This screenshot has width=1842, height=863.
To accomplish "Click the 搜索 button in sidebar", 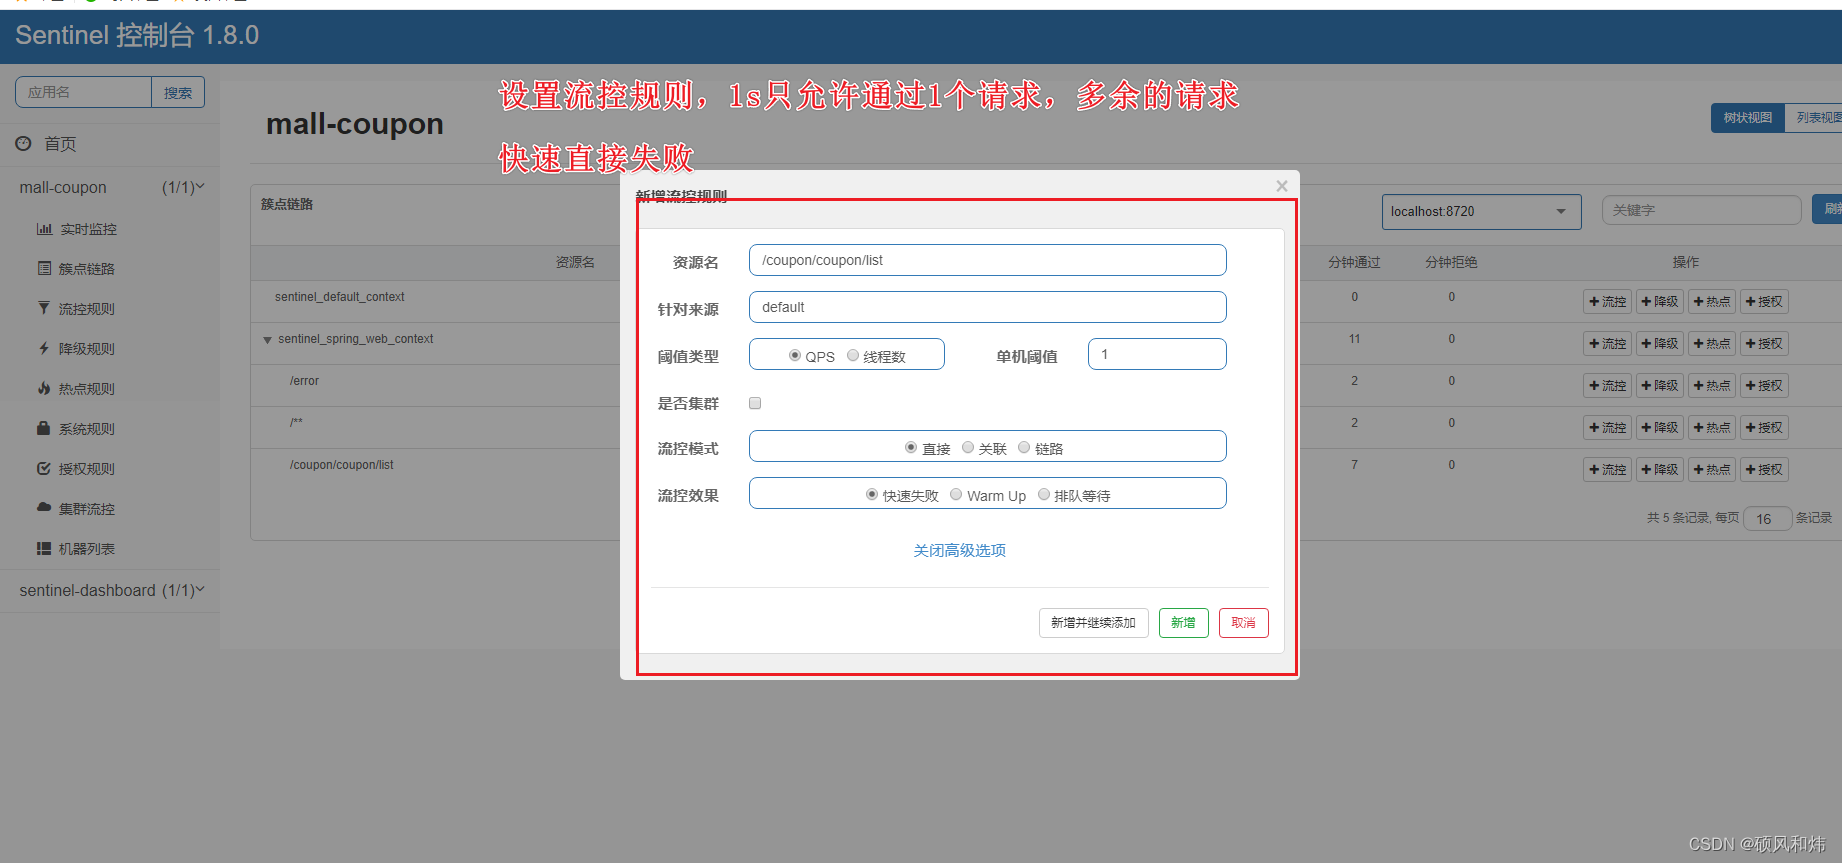I will (178, 92).
